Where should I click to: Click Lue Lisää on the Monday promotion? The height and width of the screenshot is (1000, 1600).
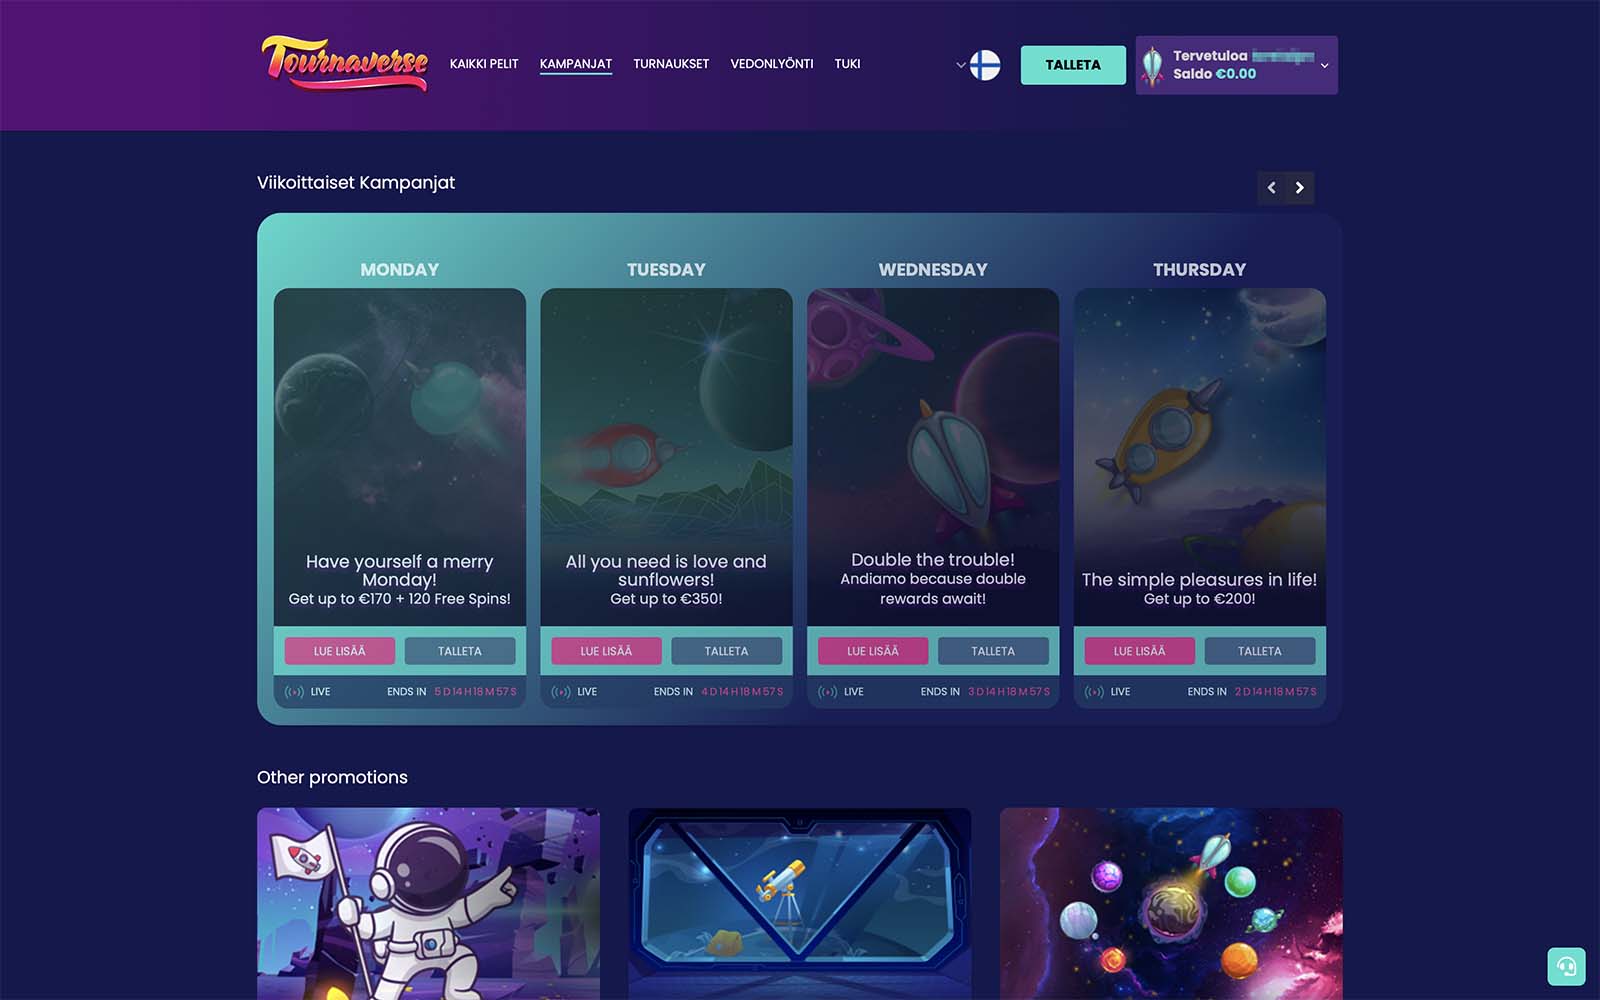point(340,651)
